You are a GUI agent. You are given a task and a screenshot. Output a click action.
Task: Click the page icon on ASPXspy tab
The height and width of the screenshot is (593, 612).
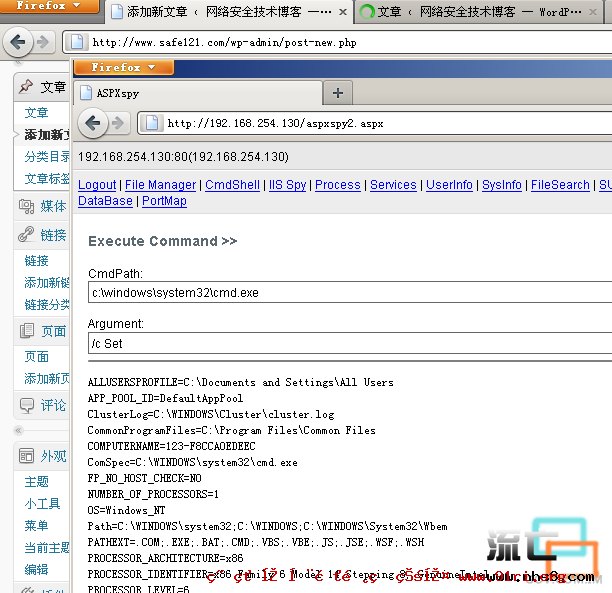coord(85,93)
